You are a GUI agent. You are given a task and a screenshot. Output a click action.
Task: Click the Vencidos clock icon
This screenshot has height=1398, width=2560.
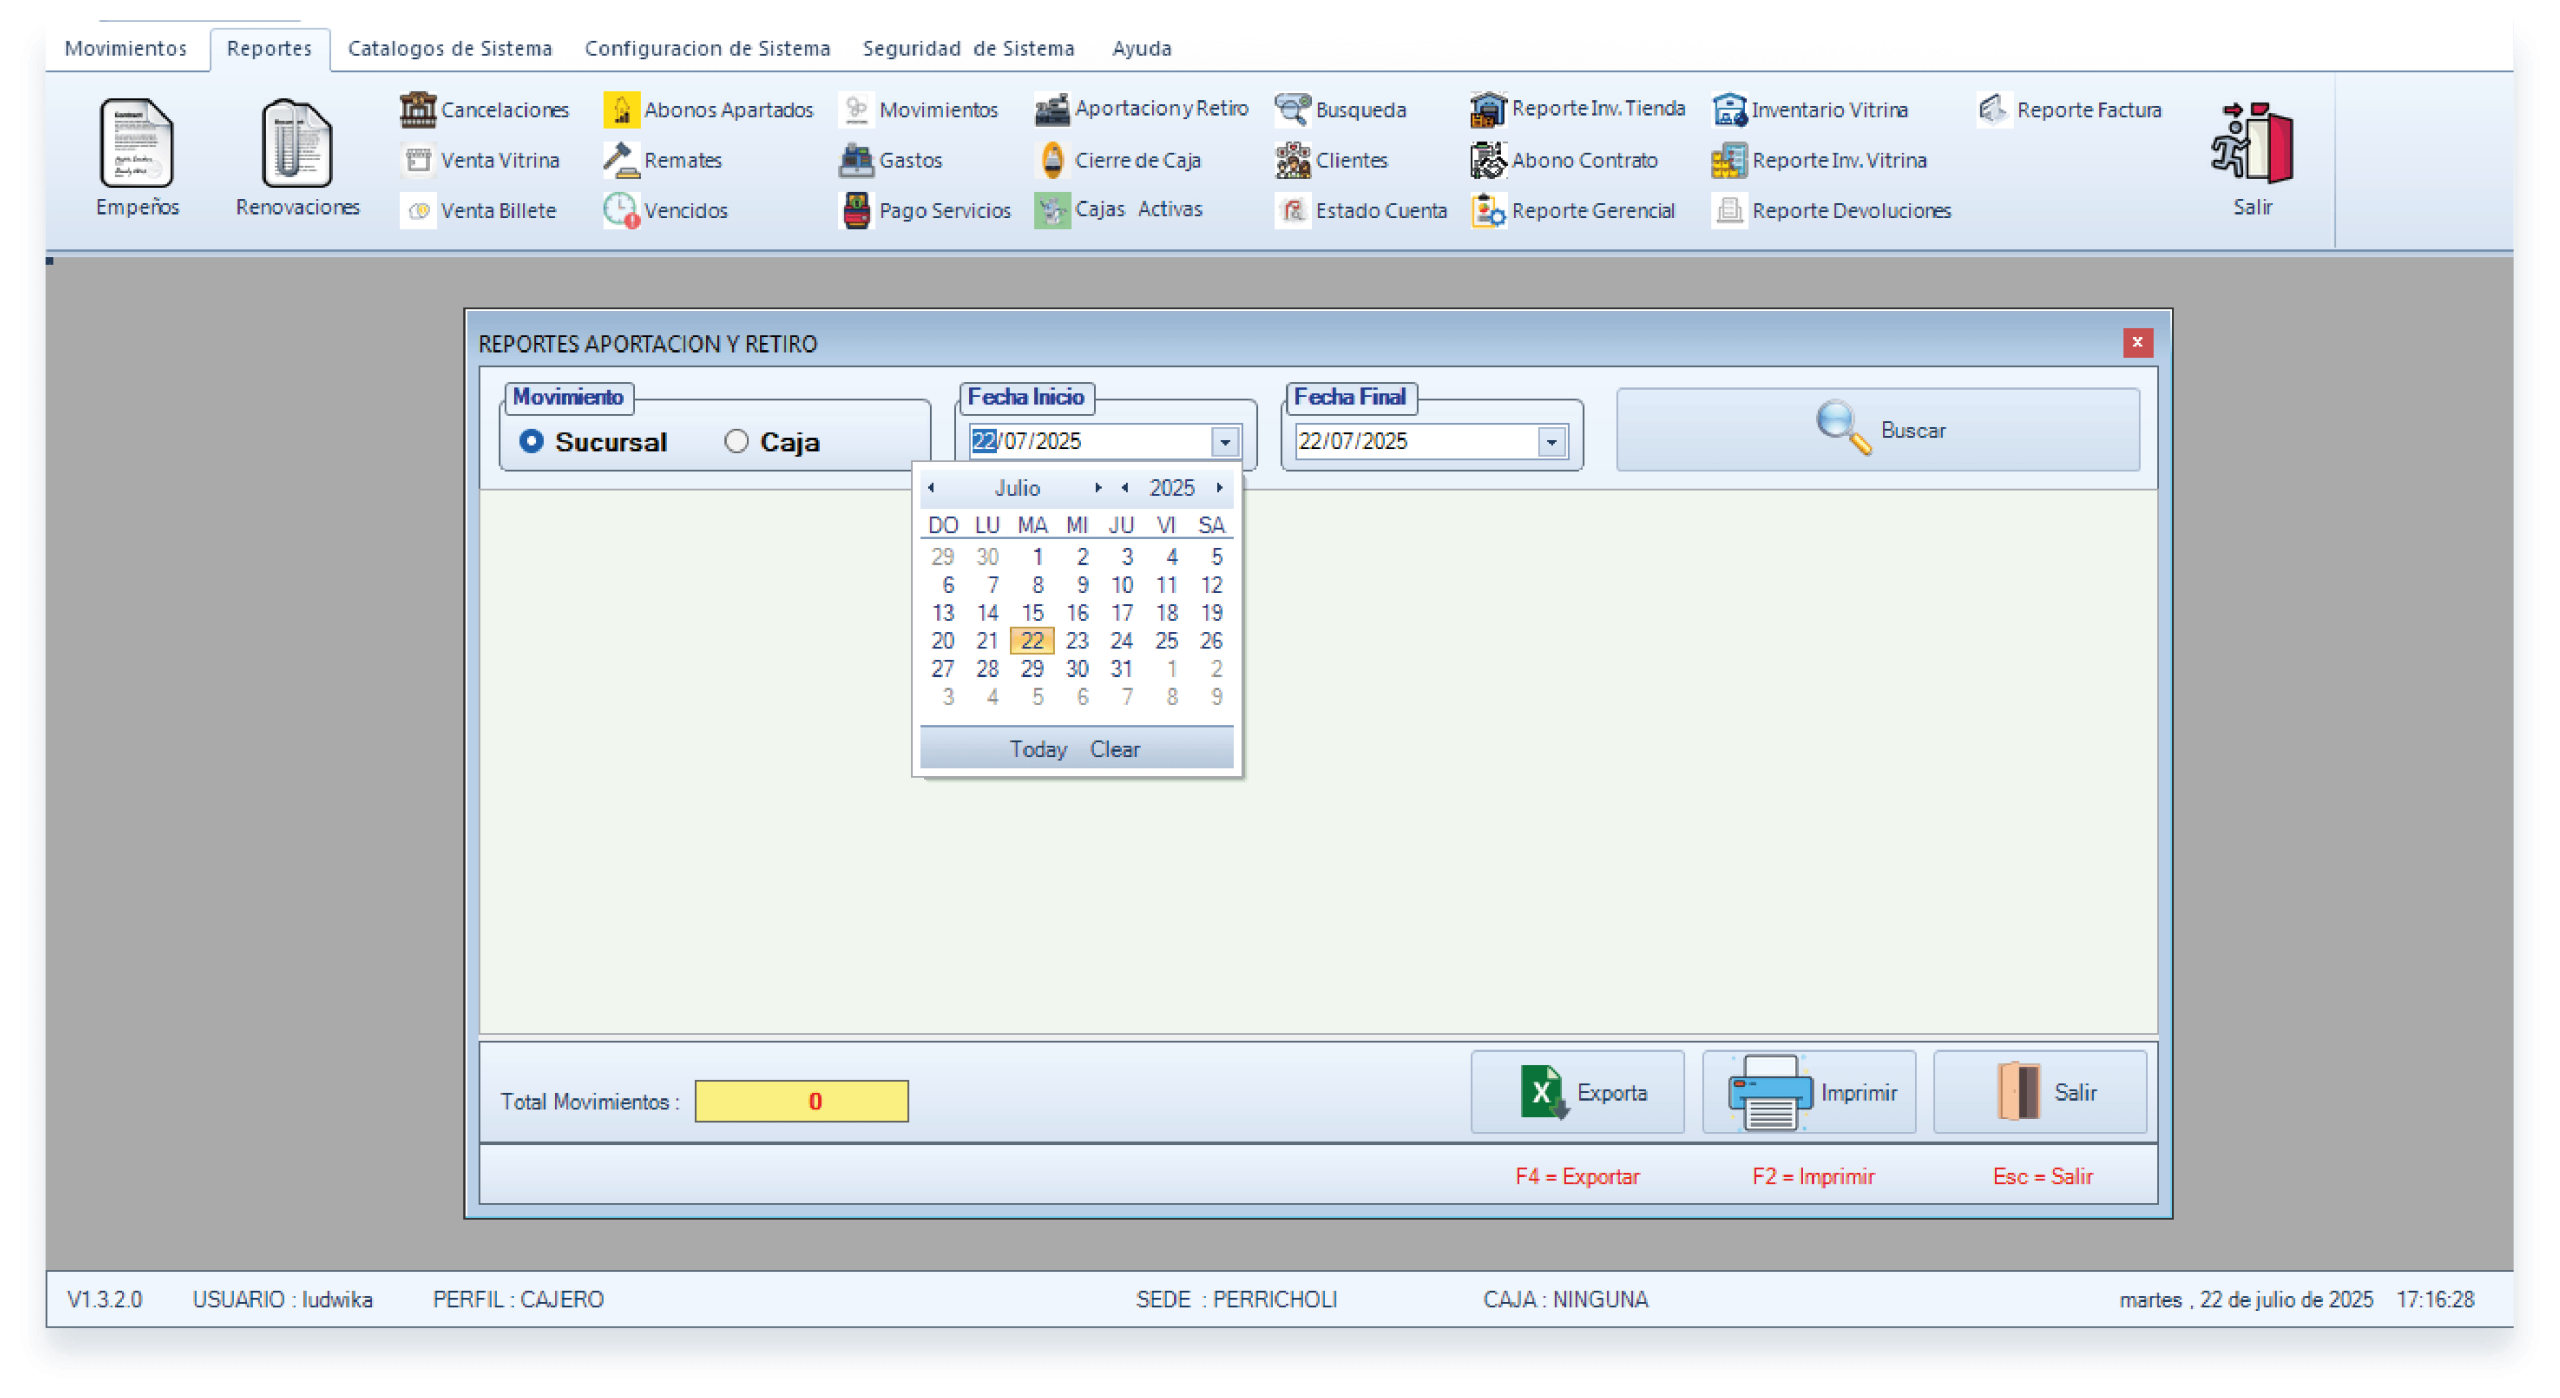620,211
